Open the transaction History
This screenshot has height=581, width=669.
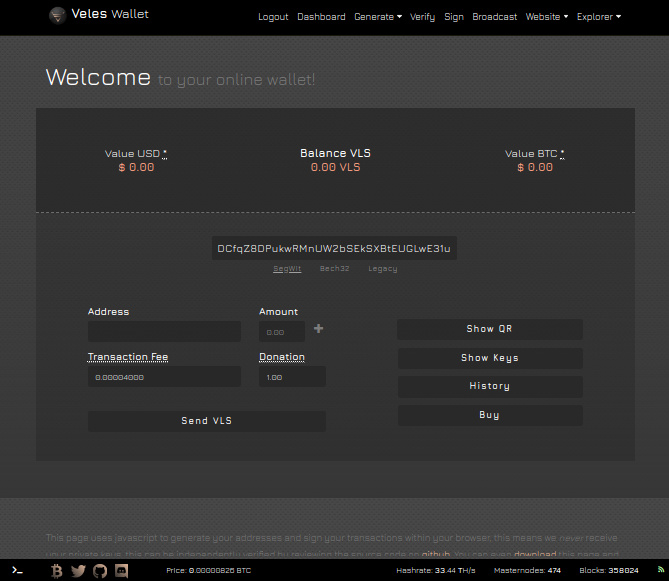pos(490,386)
